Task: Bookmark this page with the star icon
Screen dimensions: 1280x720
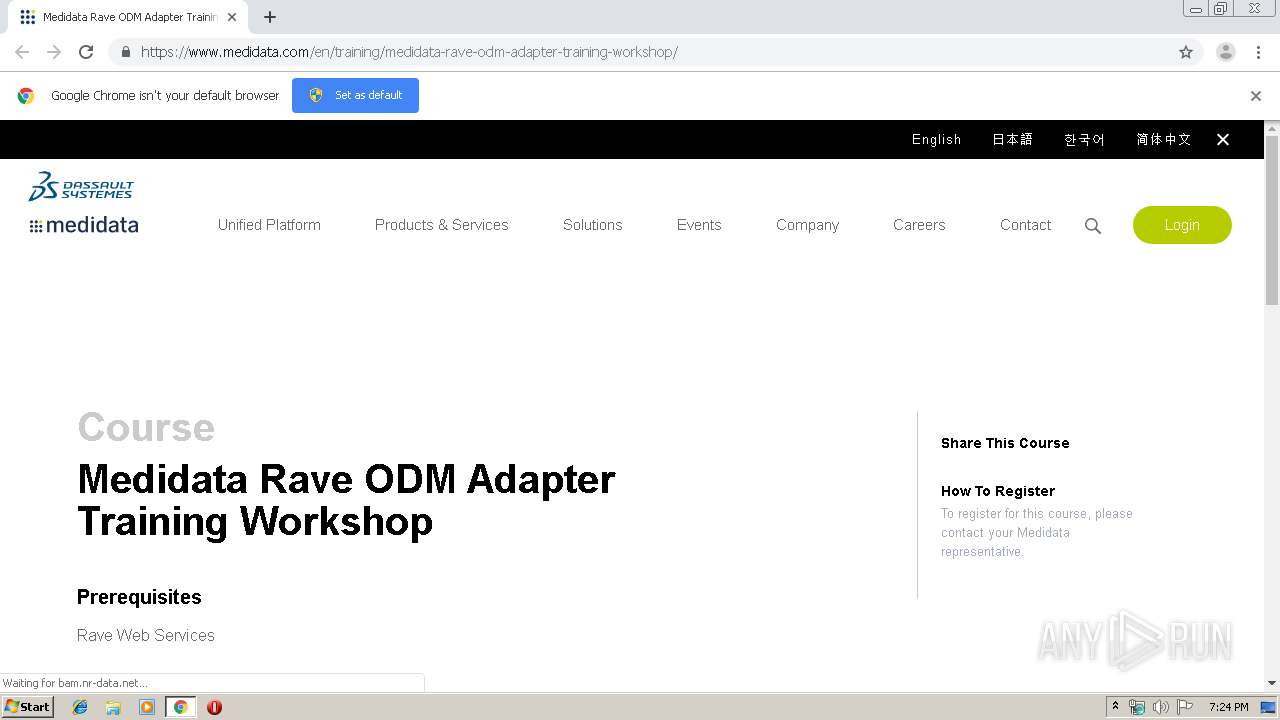Action: point(1186,52)
